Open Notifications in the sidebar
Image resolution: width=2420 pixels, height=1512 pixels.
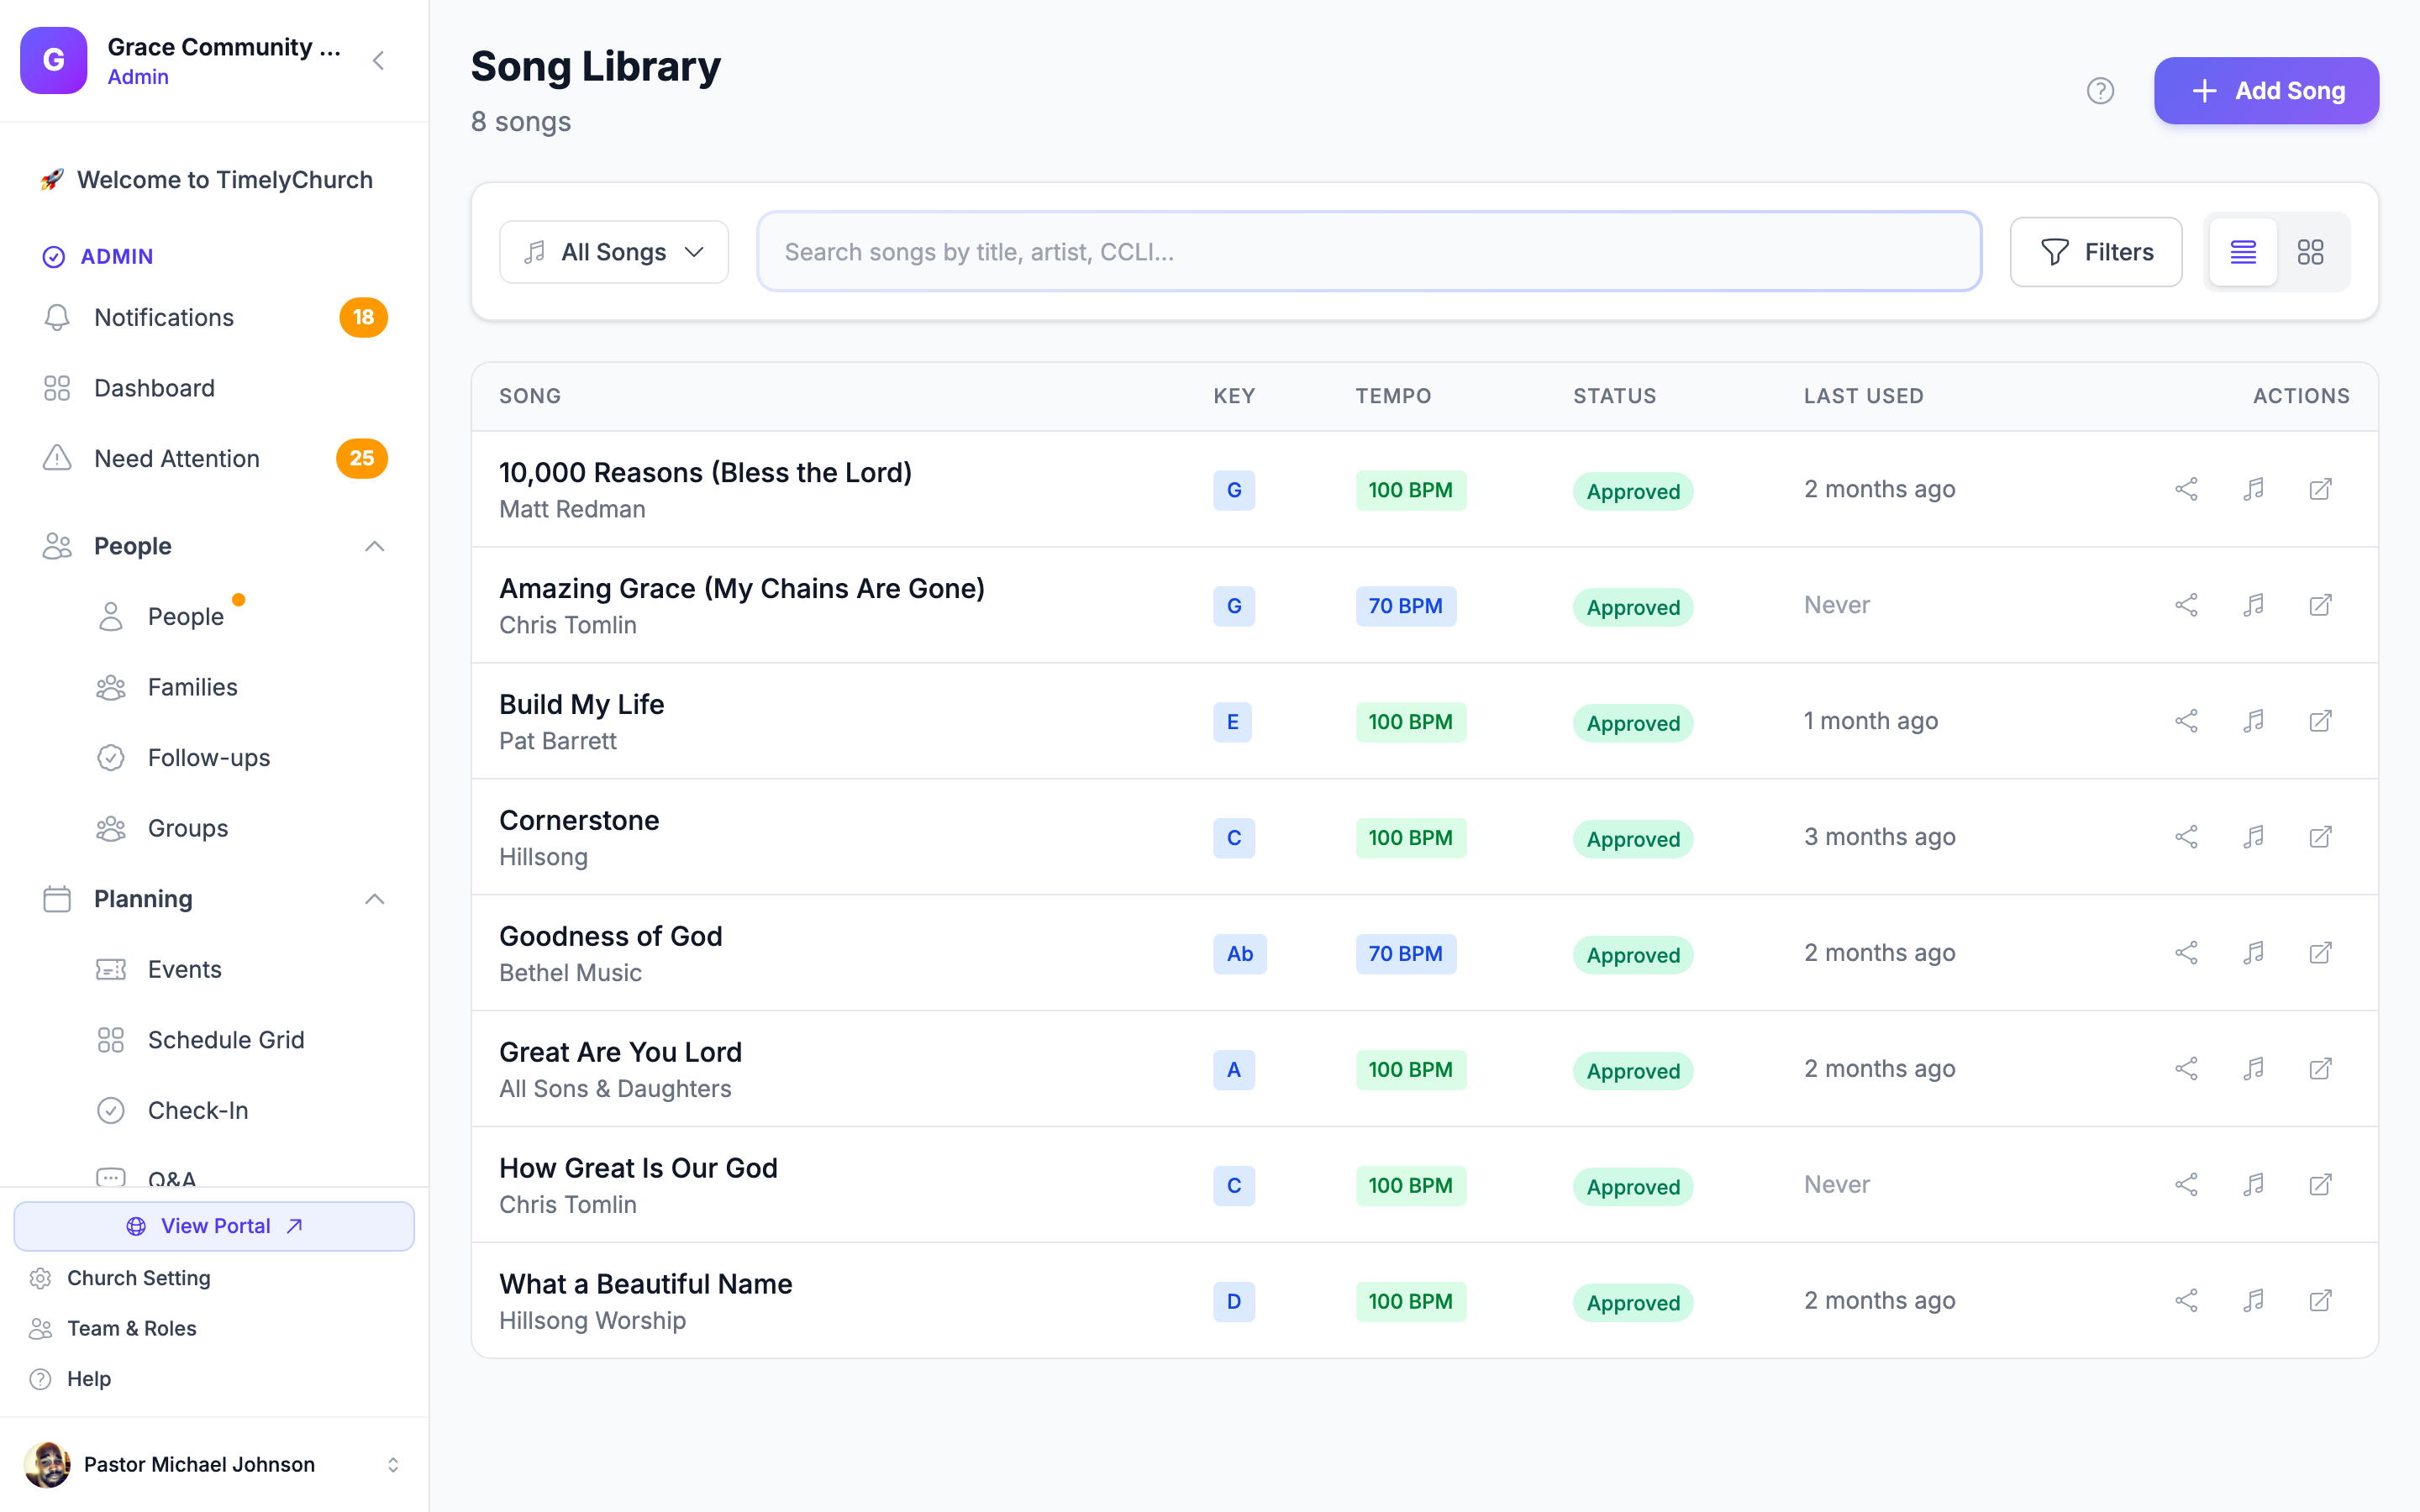click(x=215, y=317)
